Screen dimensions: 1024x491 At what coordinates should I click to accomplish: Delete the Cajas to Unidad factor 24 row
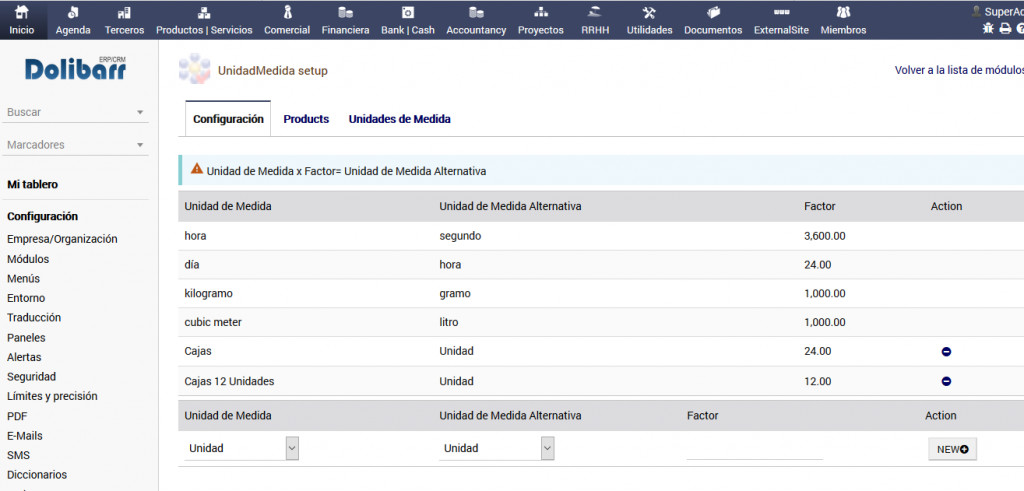[x=946, y=352]
